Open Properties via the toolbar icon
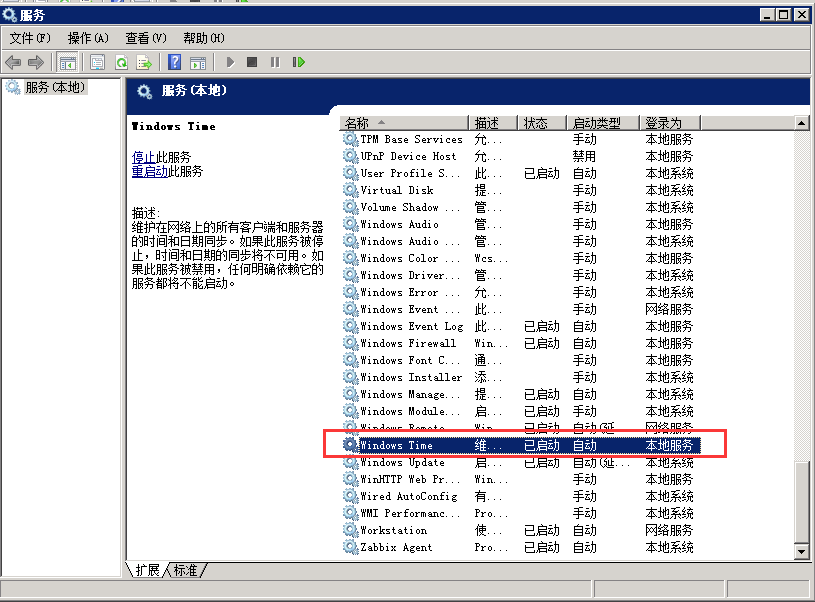 tap(97, 62)
